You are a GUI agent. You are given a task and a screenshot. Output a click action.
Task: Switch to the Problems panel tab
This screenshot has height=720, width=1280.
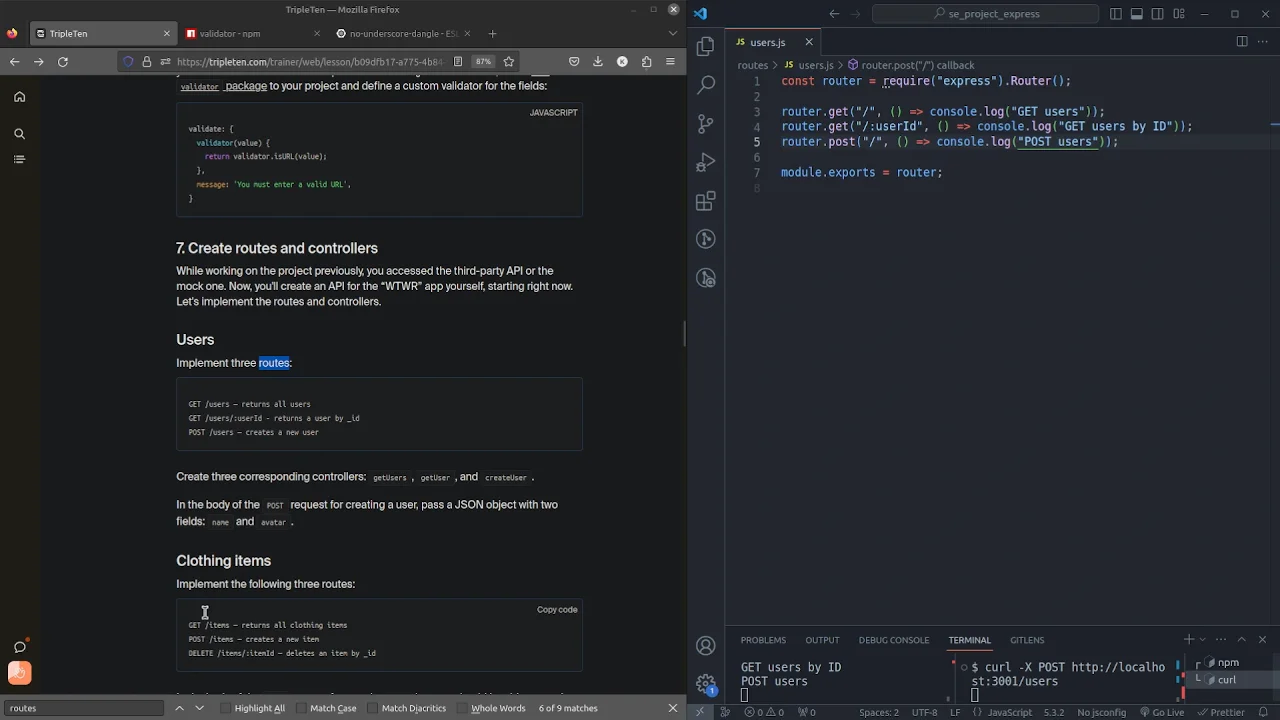click(x=763, y=640)
